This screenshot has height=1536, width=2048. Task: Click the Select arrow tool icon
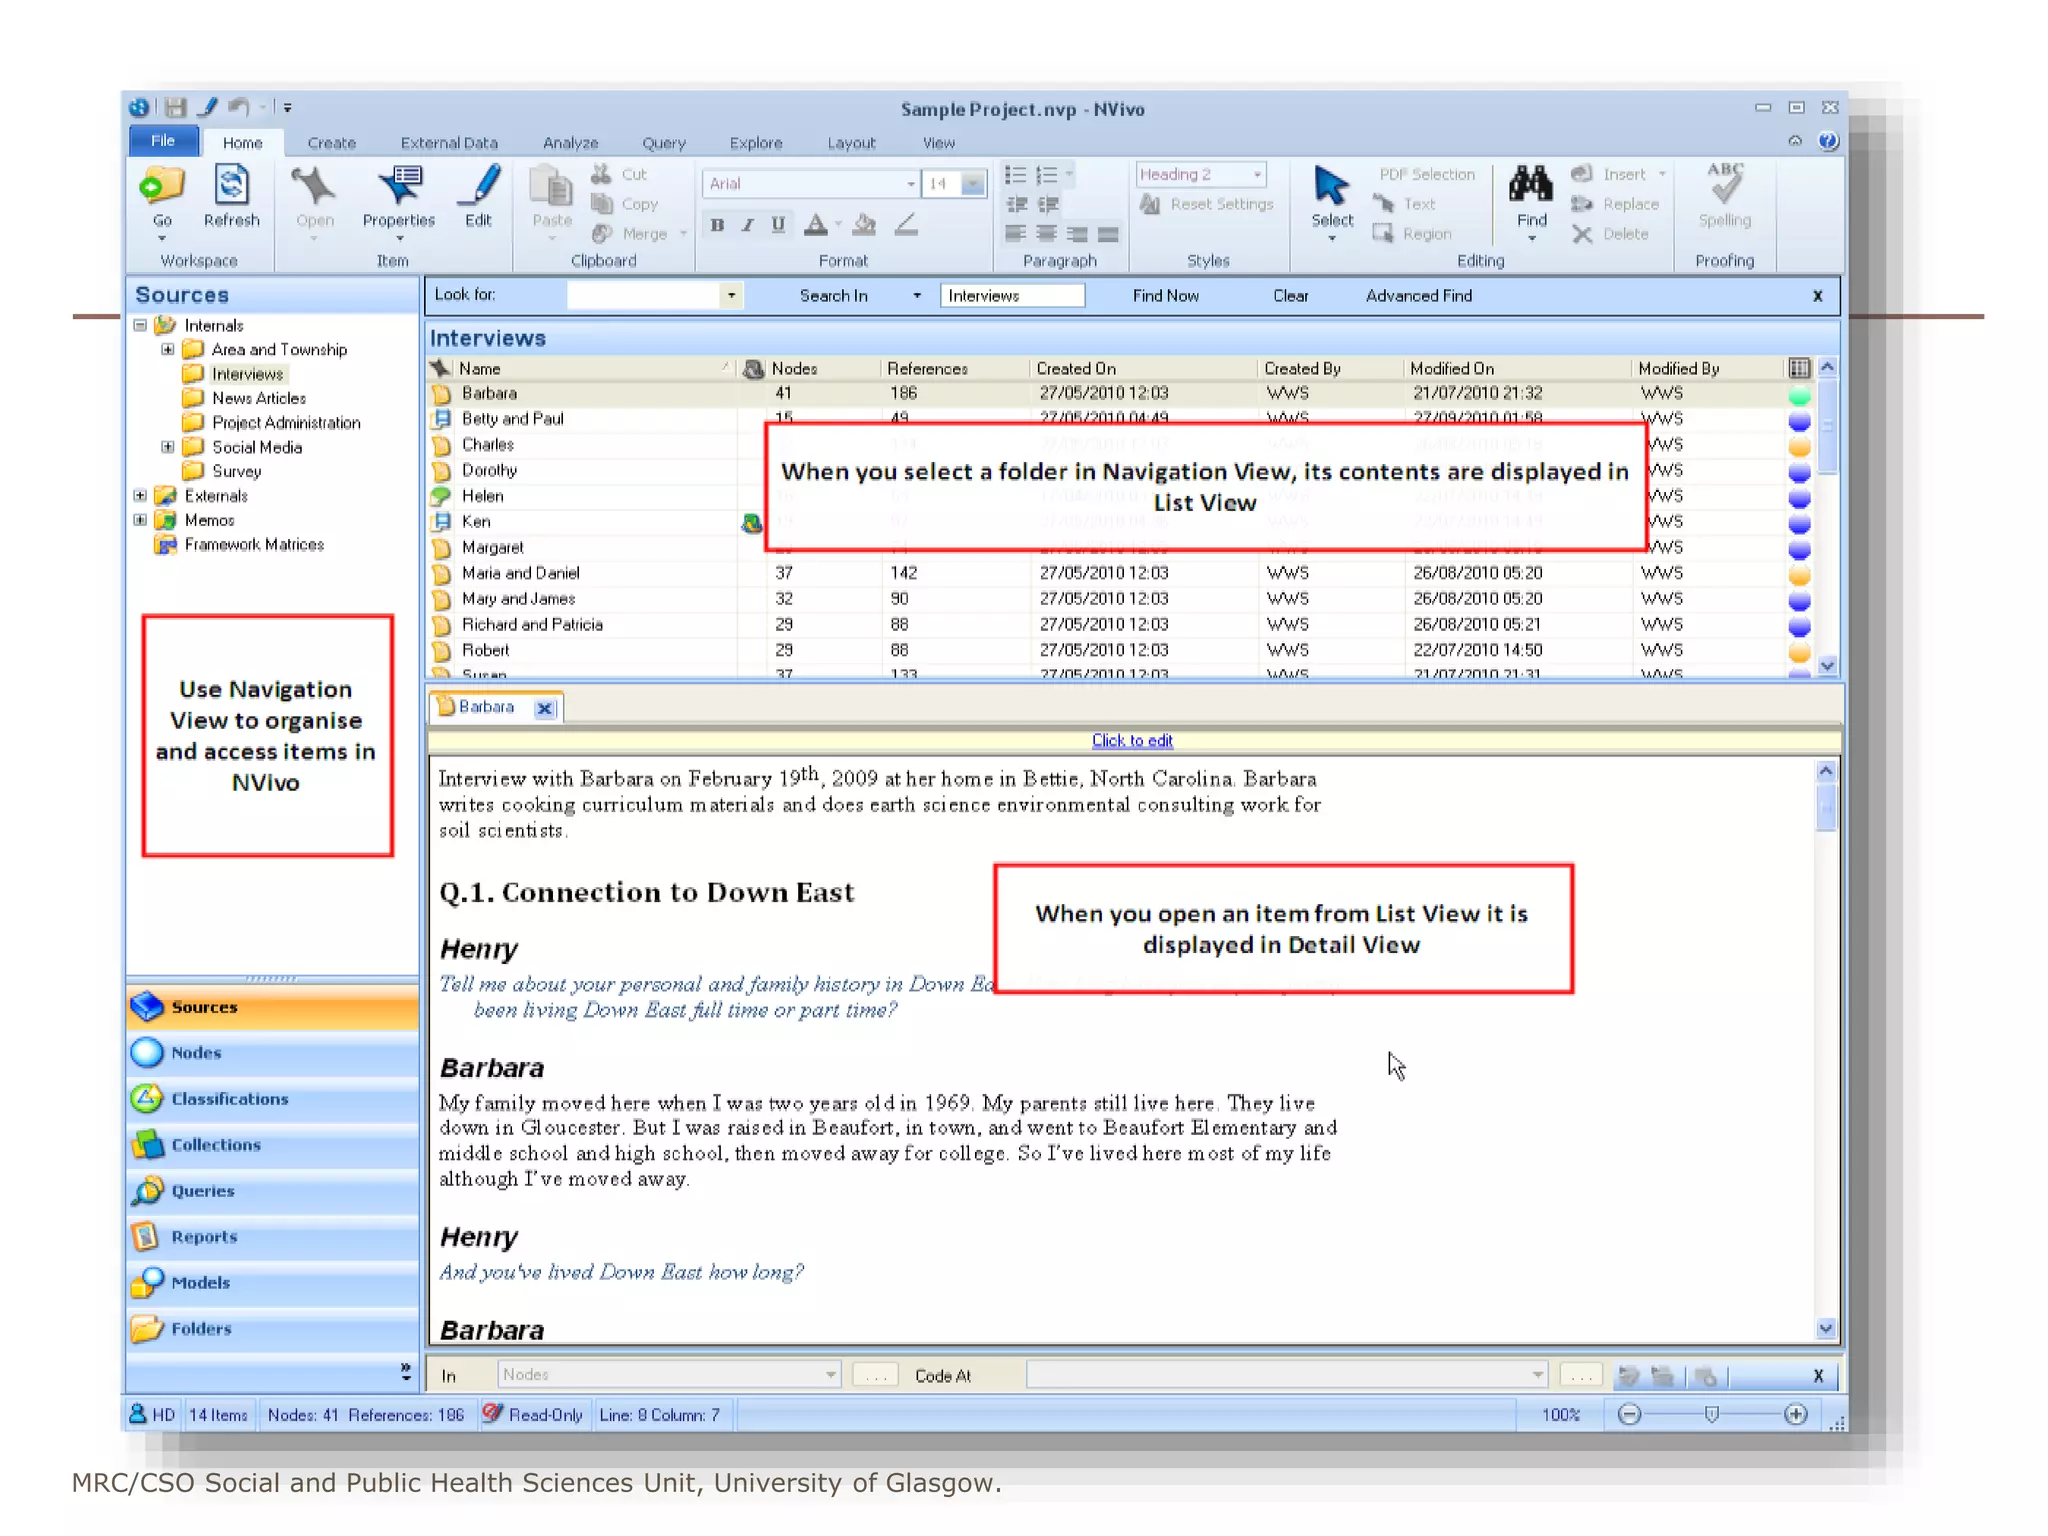pos(1331,186)
